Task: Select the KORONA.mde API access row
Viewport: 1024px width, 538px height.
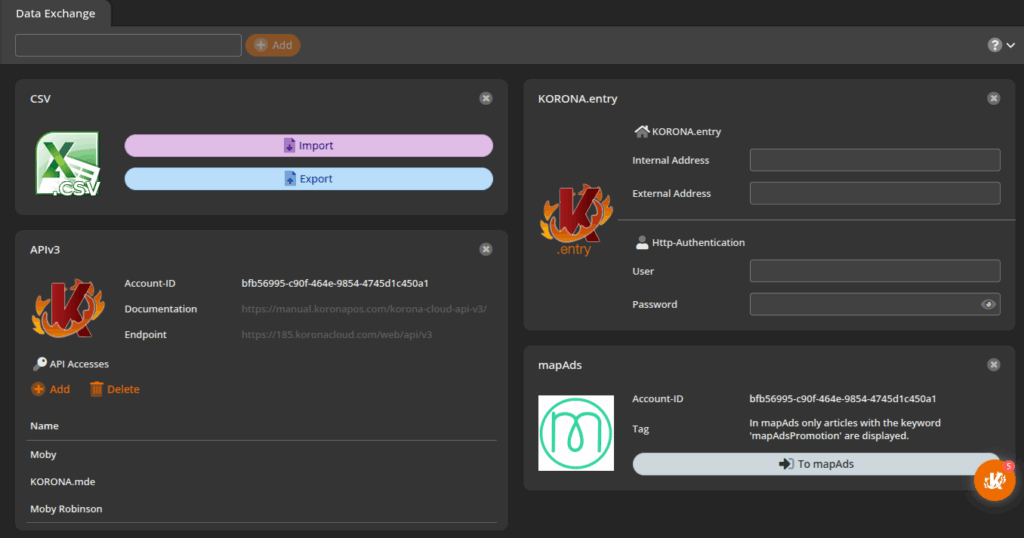Action: [261, 482]
